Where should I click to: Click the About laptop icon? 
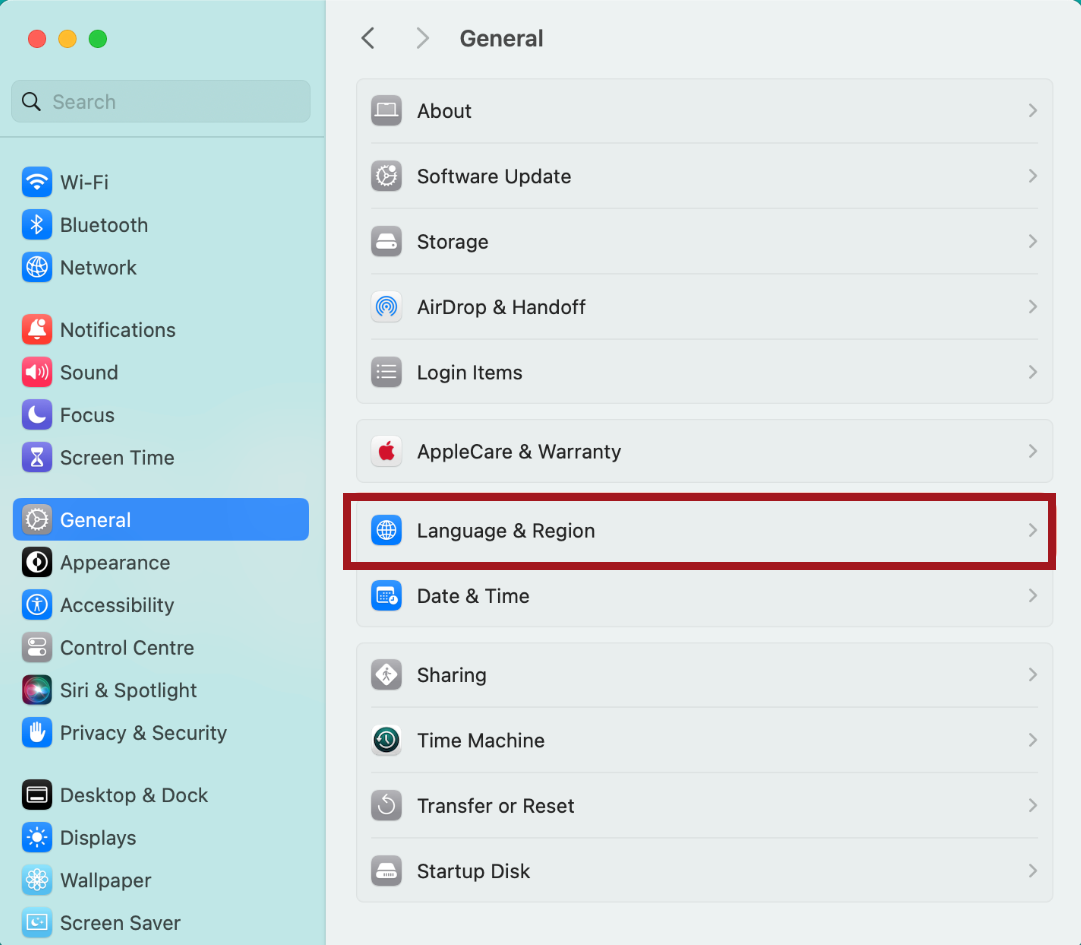[386, 111]
